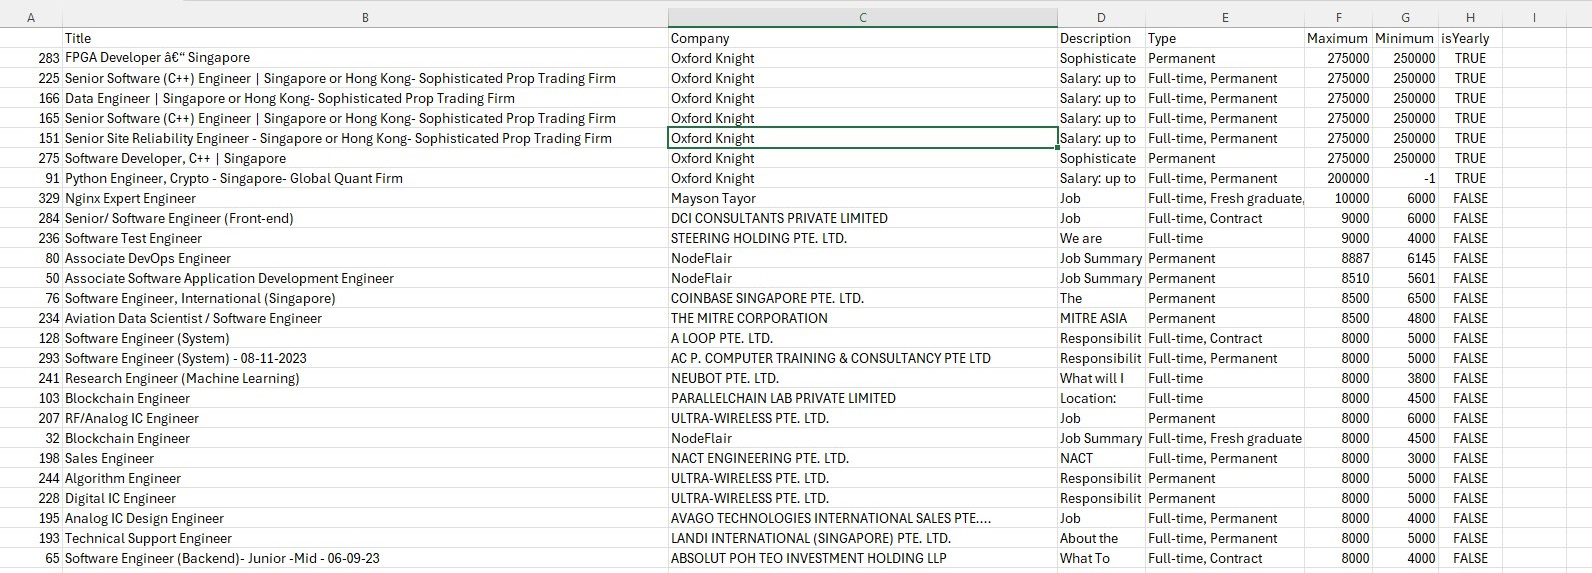Click the empty column I header
The image size is (1592, 573).
pos(1533,17)
